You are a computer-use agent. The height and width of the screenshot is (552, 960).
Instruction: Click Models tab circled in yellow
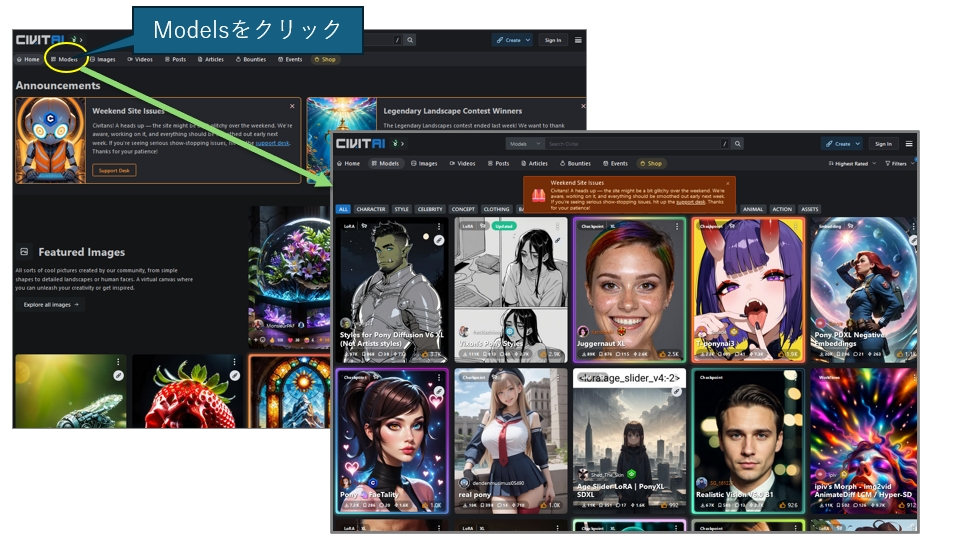click(64, 60)
